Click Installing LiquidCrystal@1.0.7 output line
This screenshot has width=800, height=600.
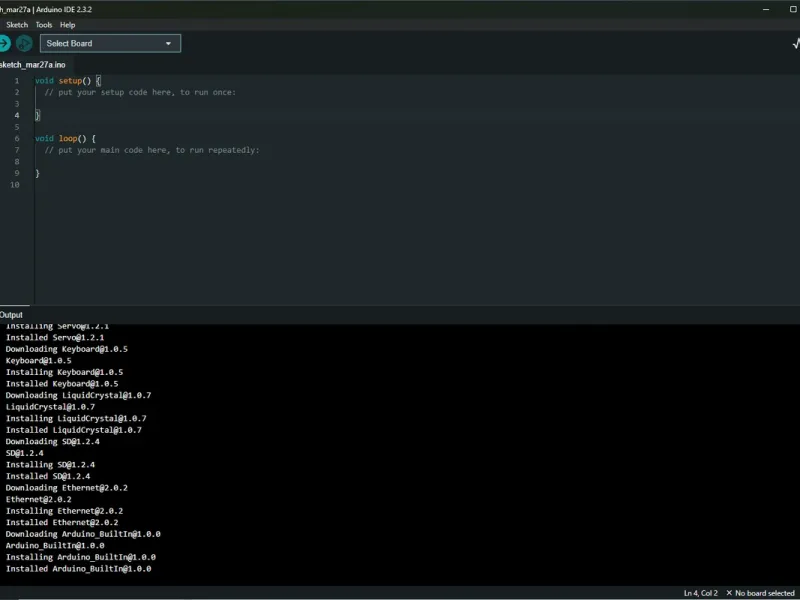point(76,418)
